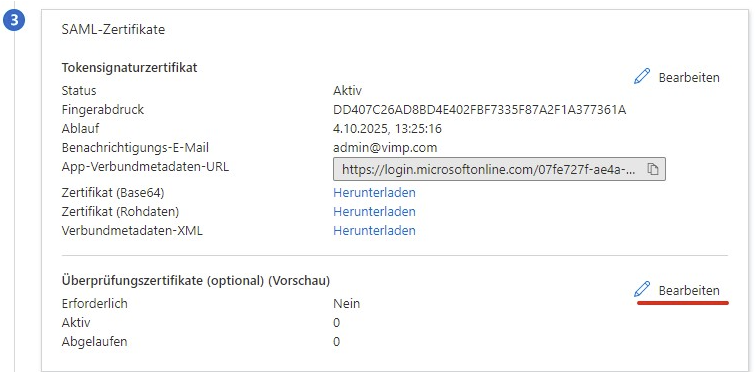Click the blue step 3 badge
The height and width of the screenshot is (372, 755).
point(14,23)
